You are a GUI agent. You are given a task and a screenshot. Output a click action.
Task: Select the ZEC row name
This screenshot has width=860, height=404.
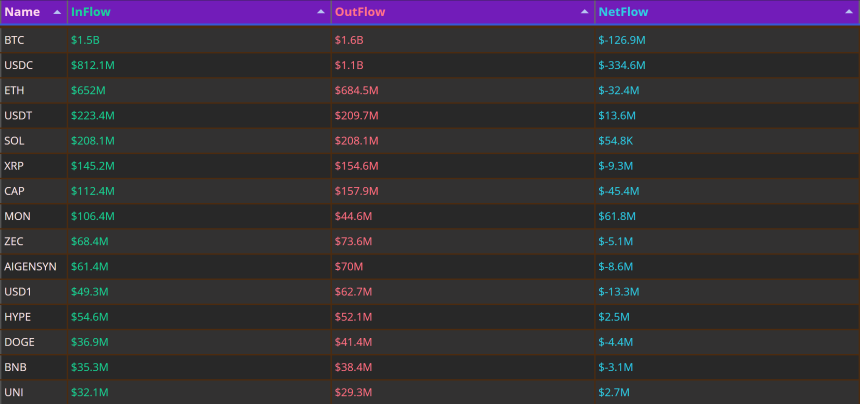tap(14, 242)
